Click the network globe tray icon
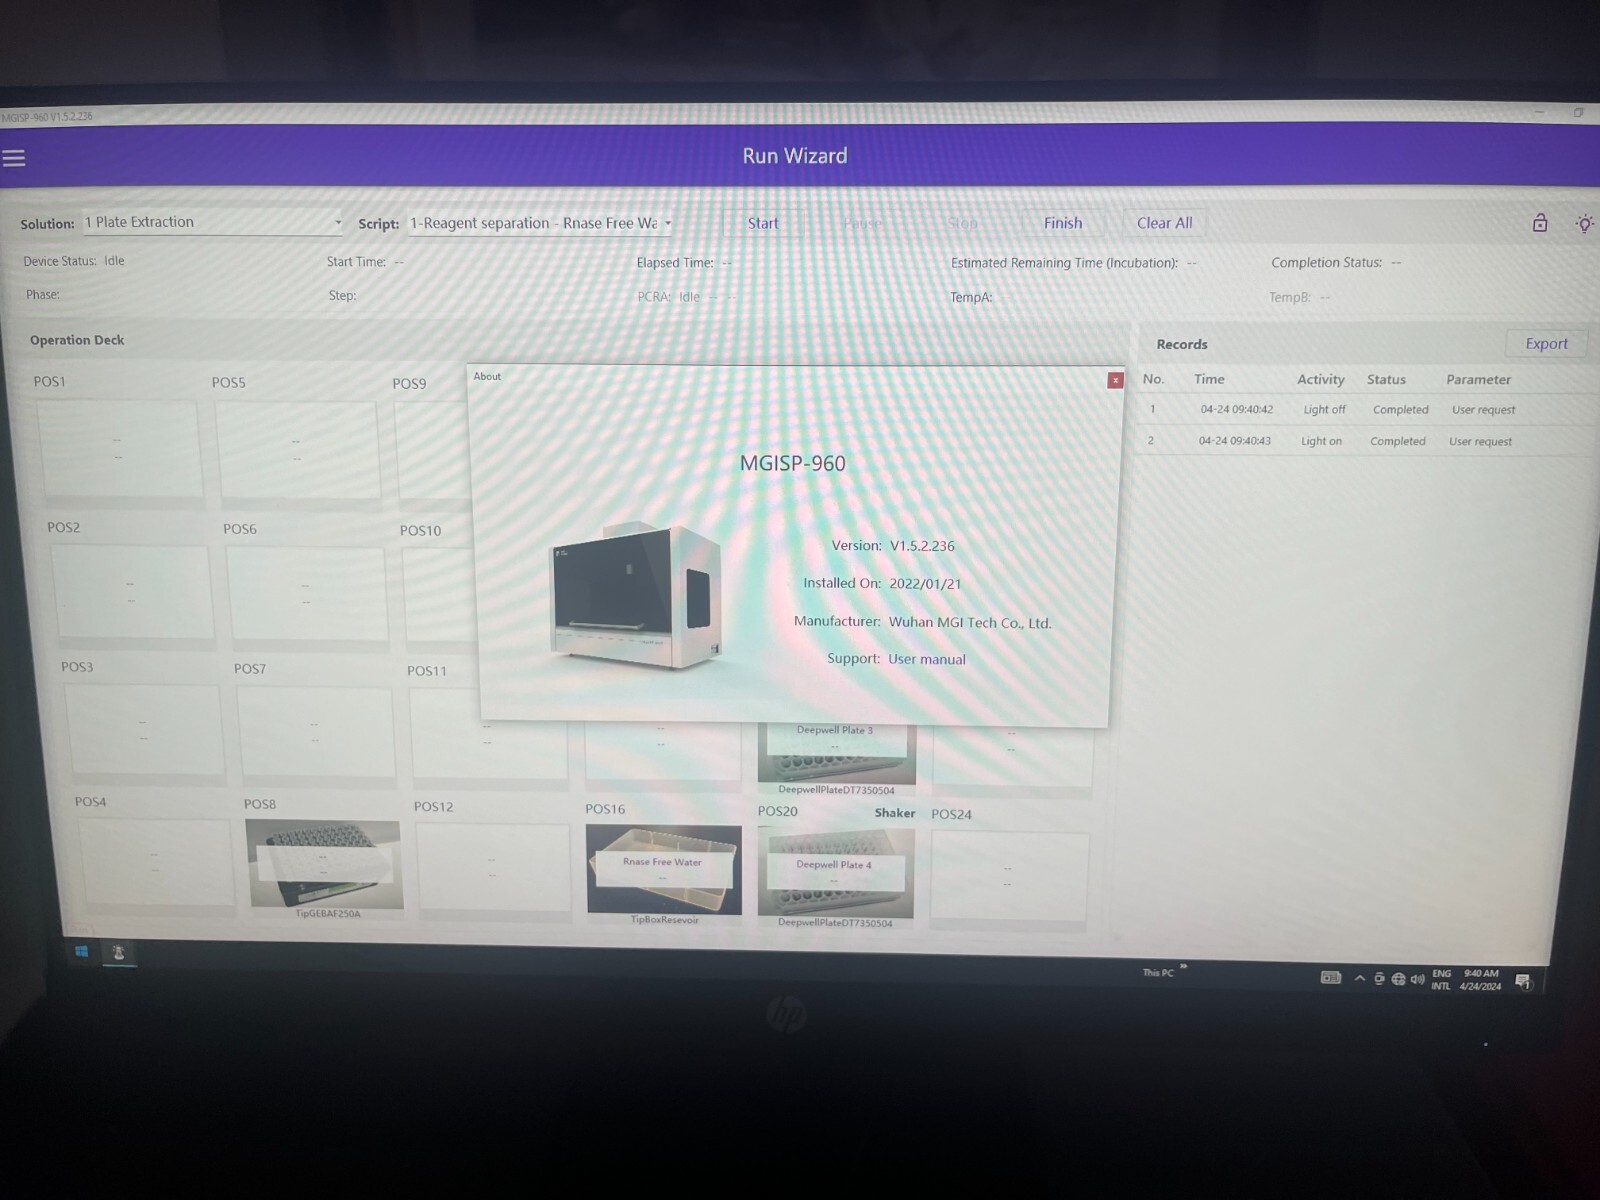The height and width of the screenshot is (1200, 1600). click(1398, 979)
